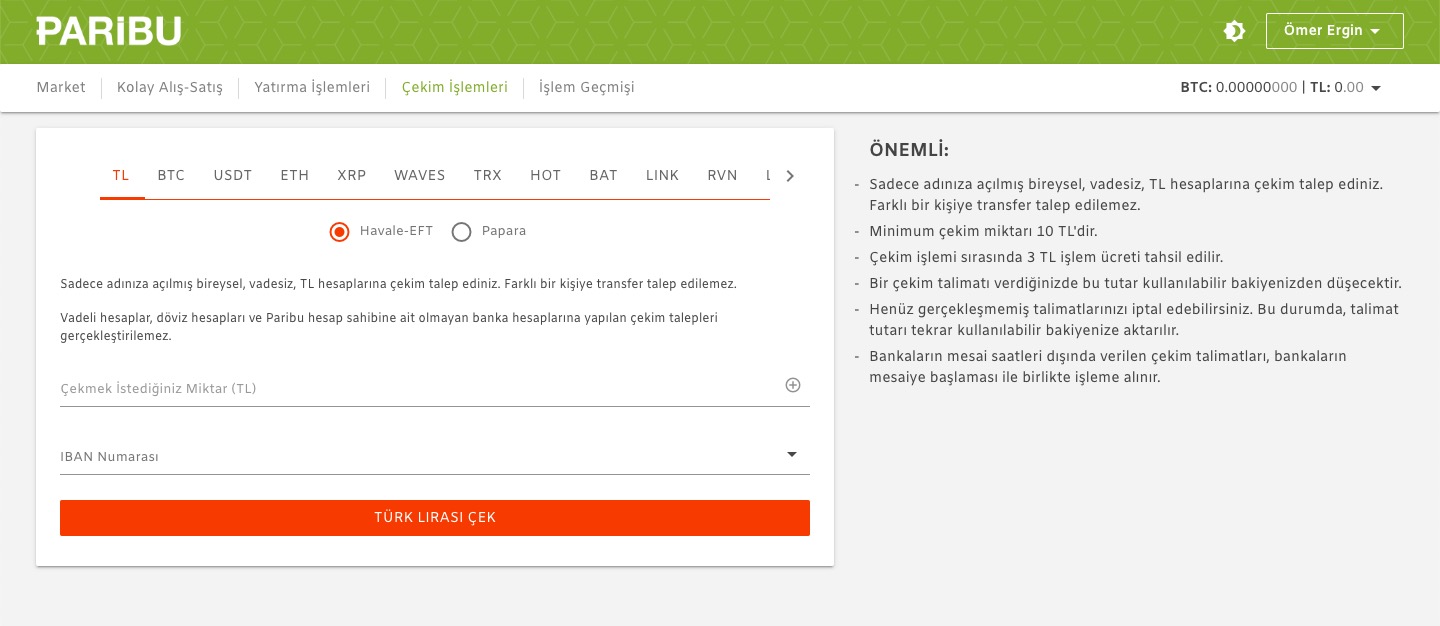Expand the BTC and TL balance dropdown
The image size is (1440, 626).
pos(1376,88)
